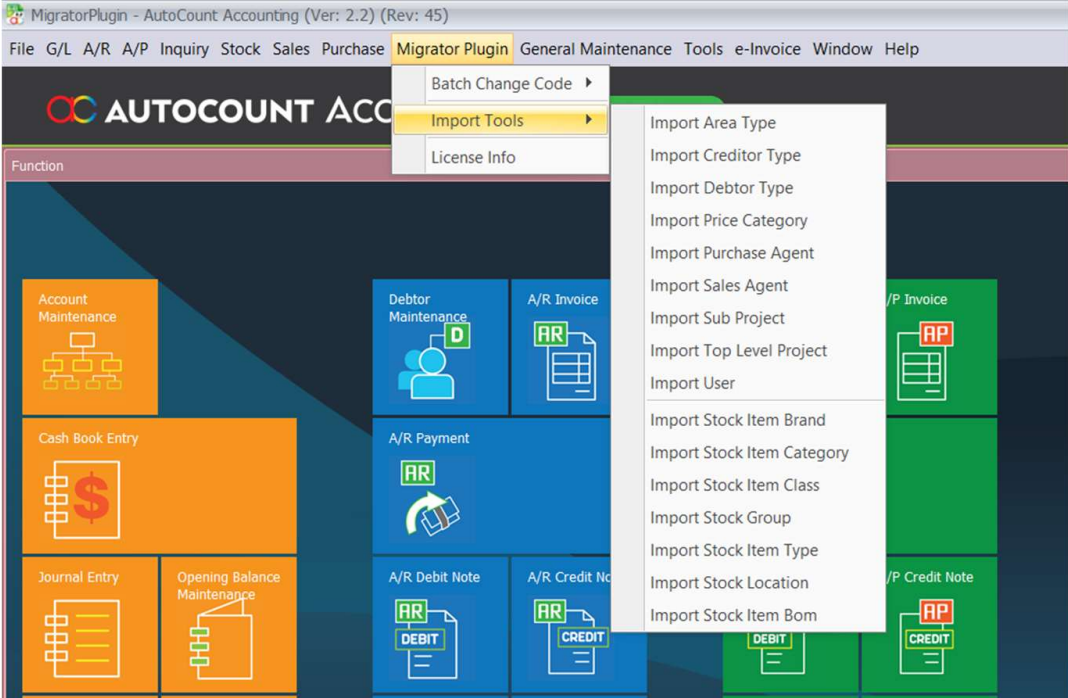Screen dimensions: 1068x698
Task: Click the AutoCount app icon in title bar
Action: [14, 14]
